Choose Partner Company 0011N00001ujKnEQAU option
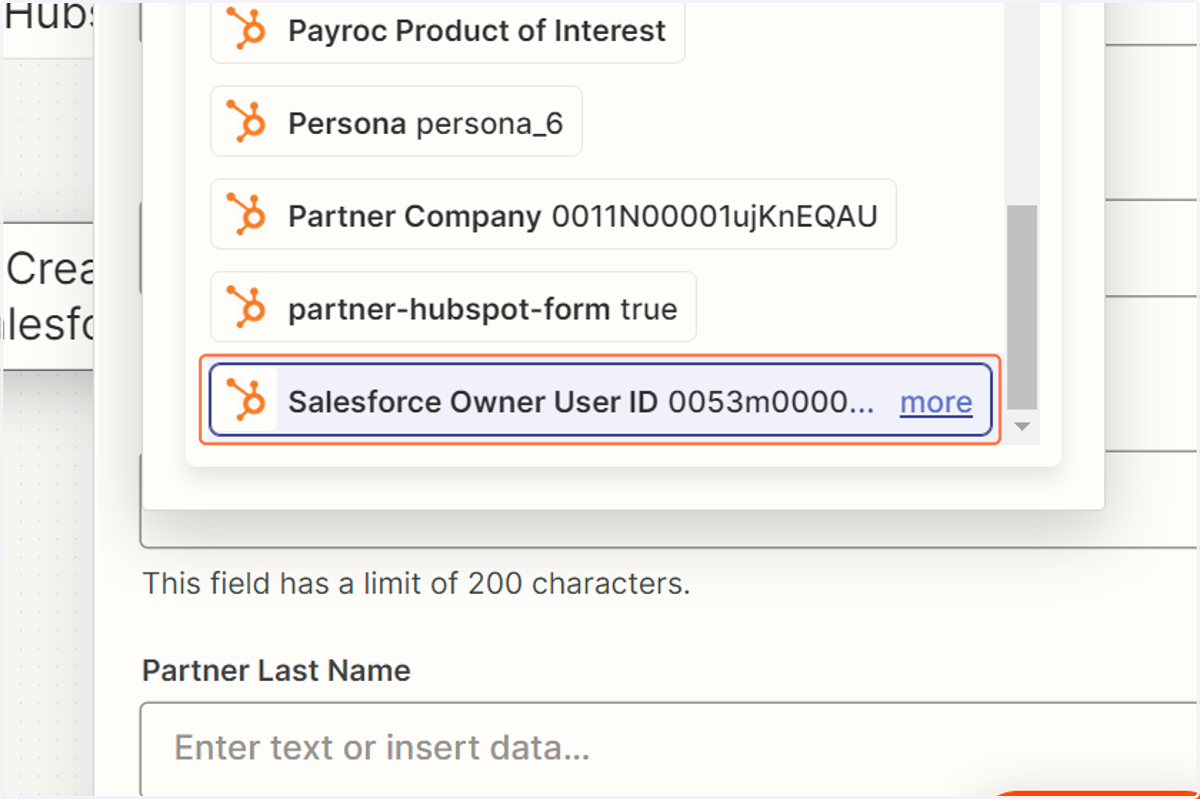 pos(553,214)
